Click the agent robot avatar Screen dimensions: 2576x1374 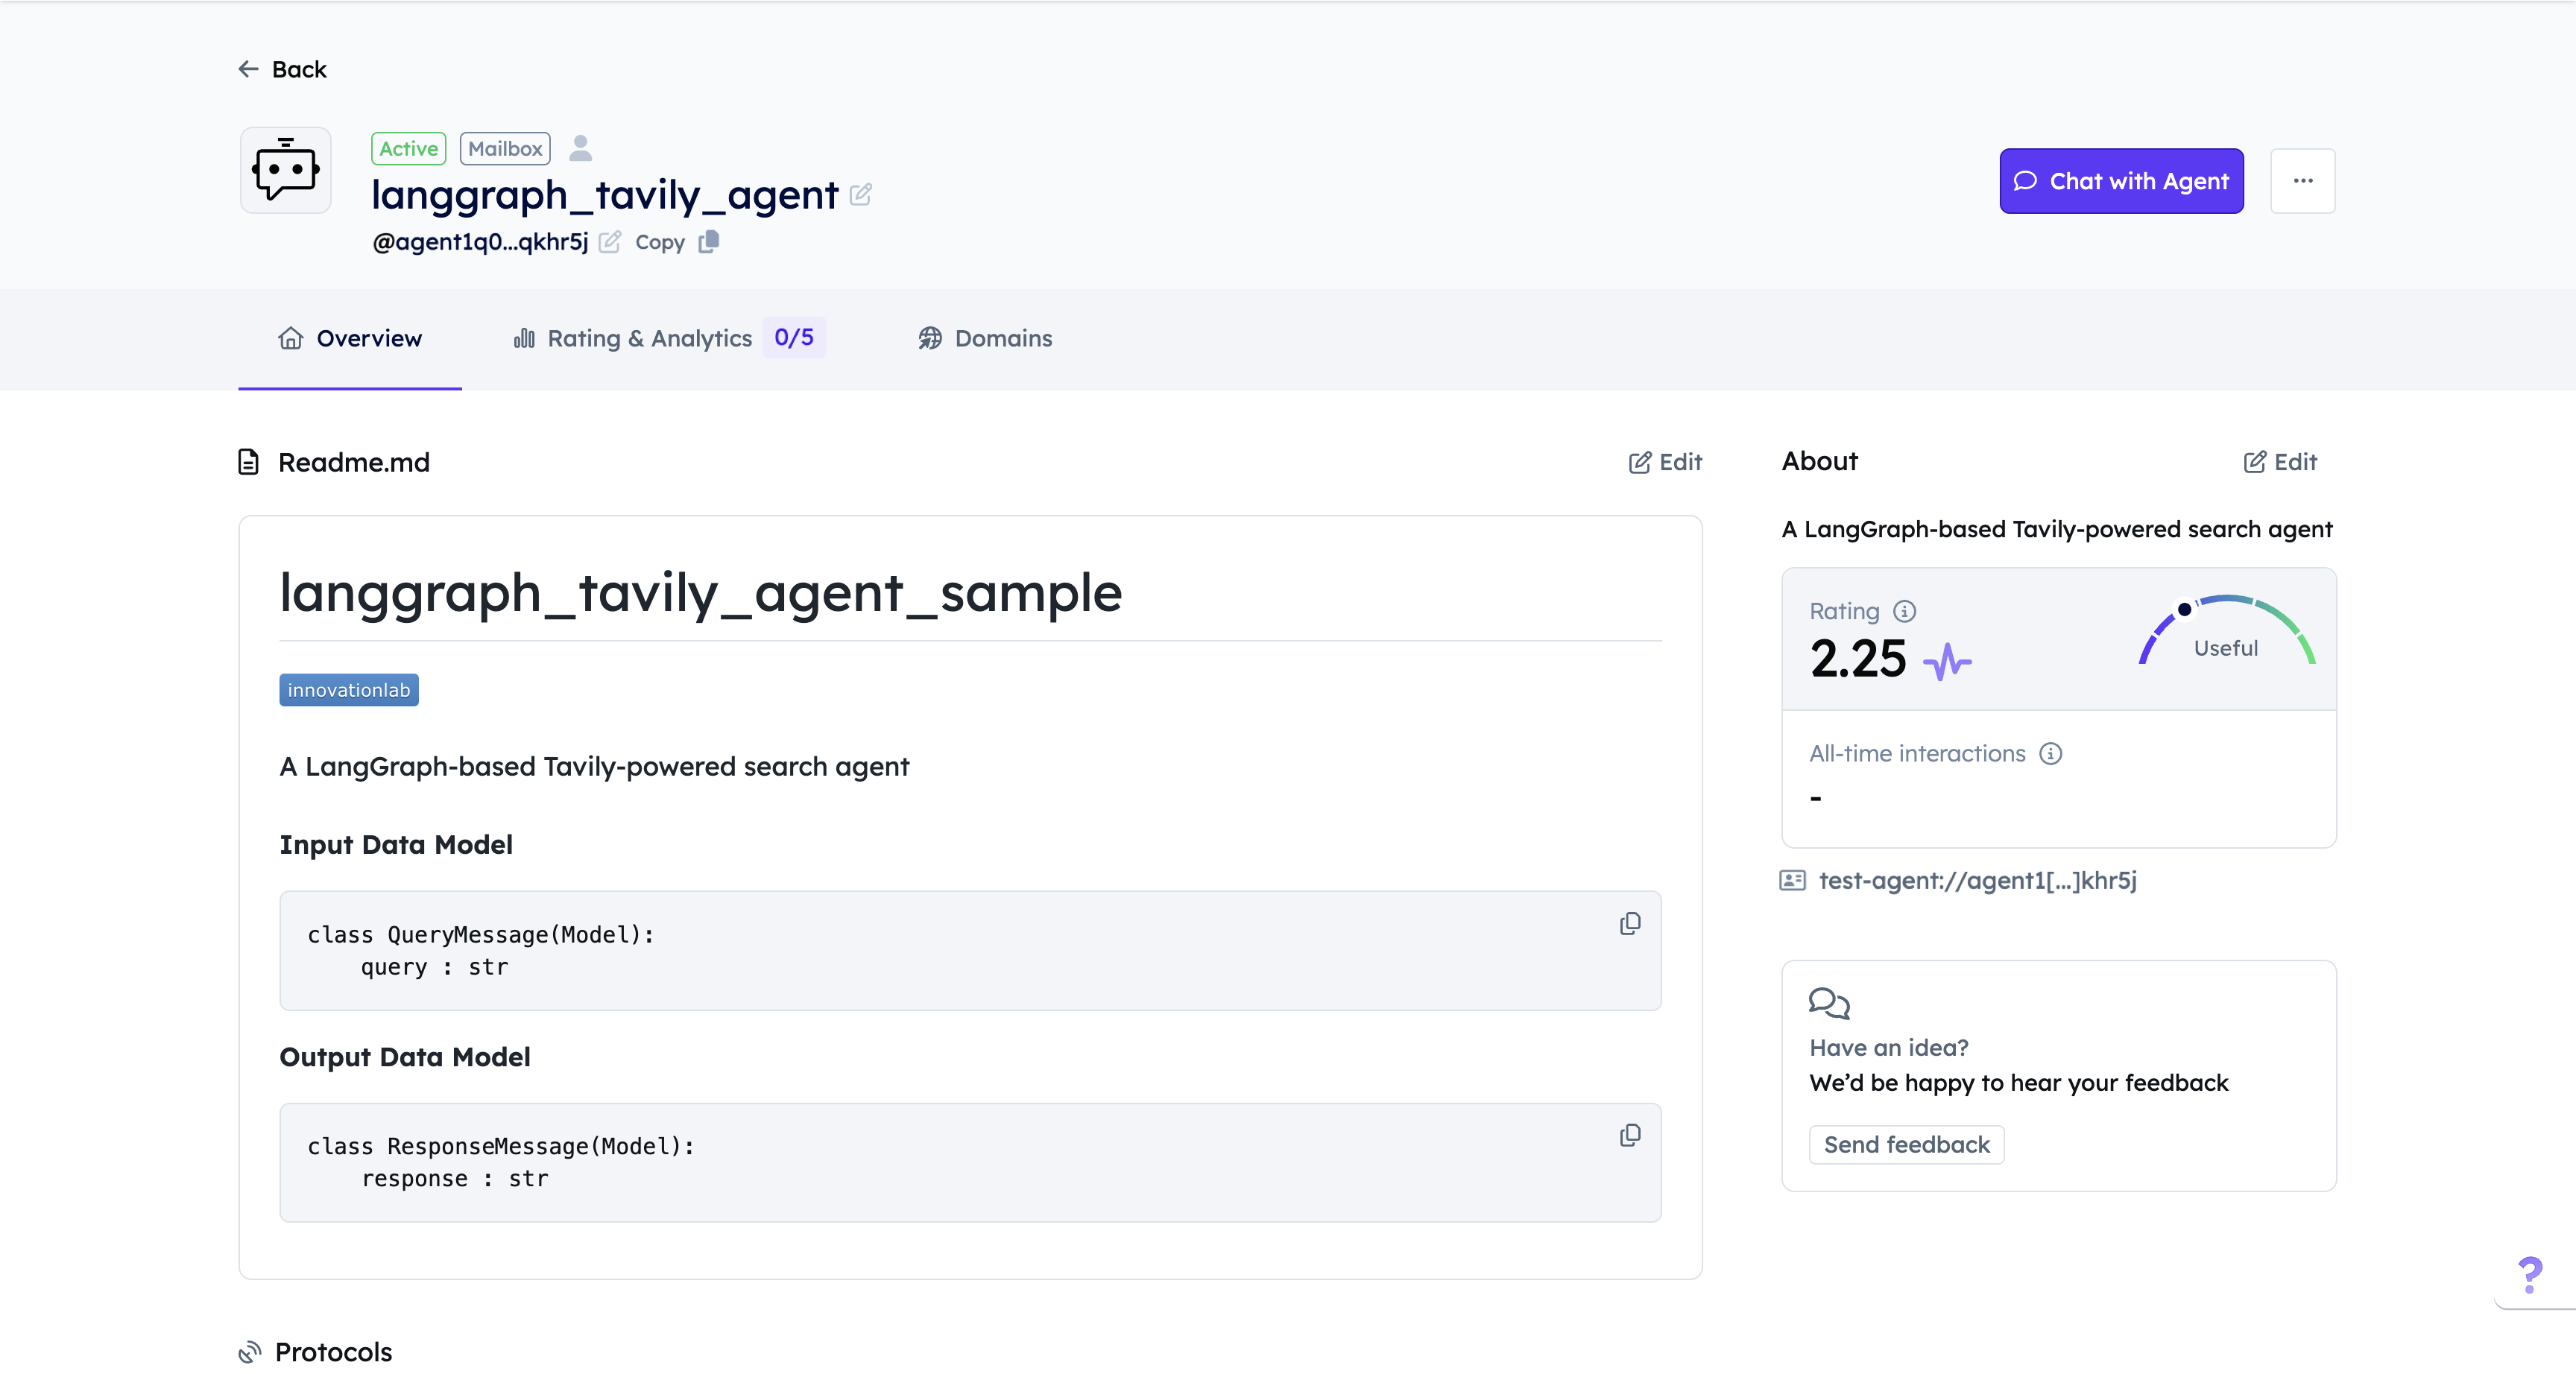[286, 170]
